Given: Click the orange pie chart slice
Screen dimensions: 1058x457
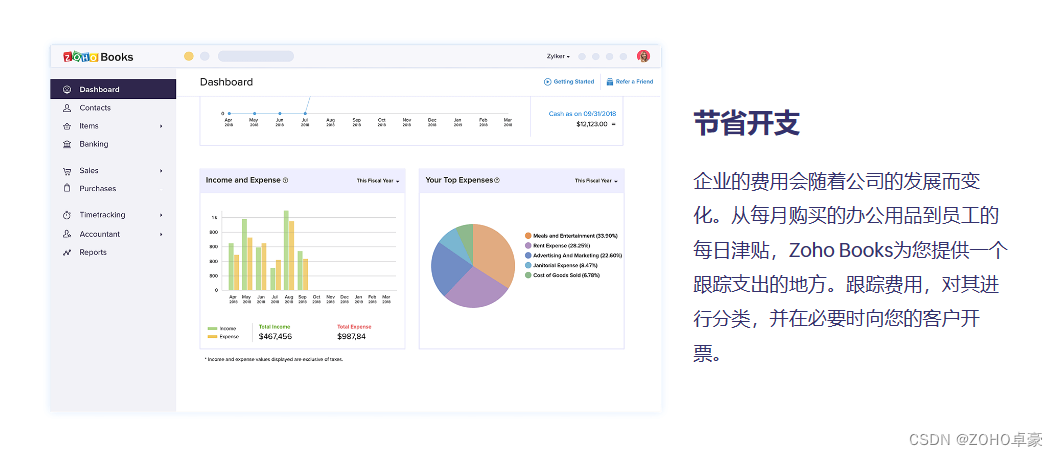Looking at the screenshot, I should point(496,253).
